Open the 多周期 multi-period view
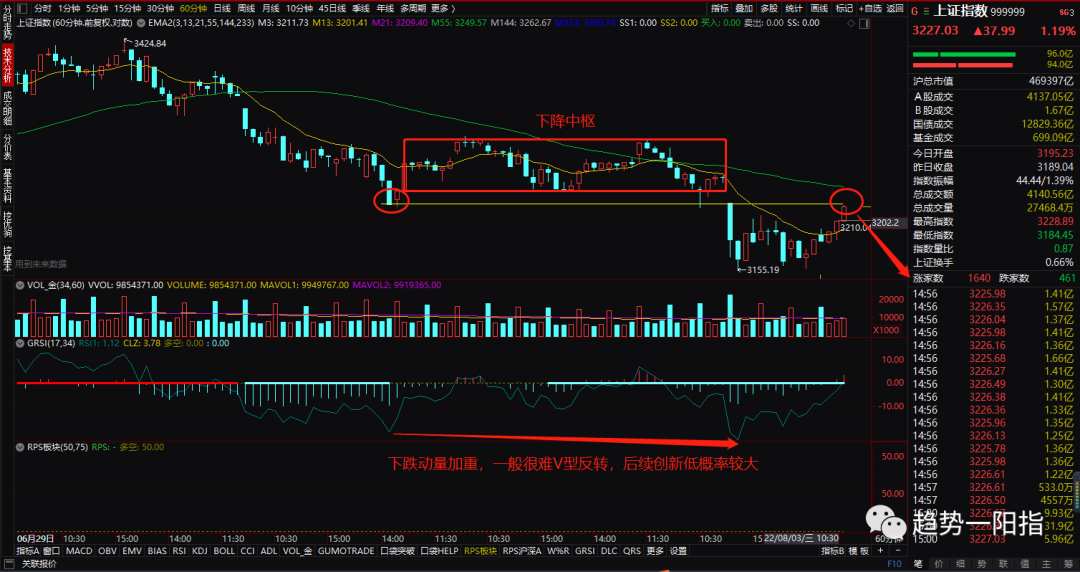Viewport: 1080px width, 572px height. click(413, 8)
